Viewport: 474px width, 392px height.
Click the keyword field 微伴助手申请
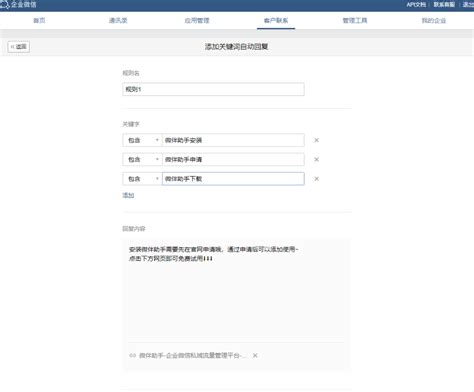point(233,160)
